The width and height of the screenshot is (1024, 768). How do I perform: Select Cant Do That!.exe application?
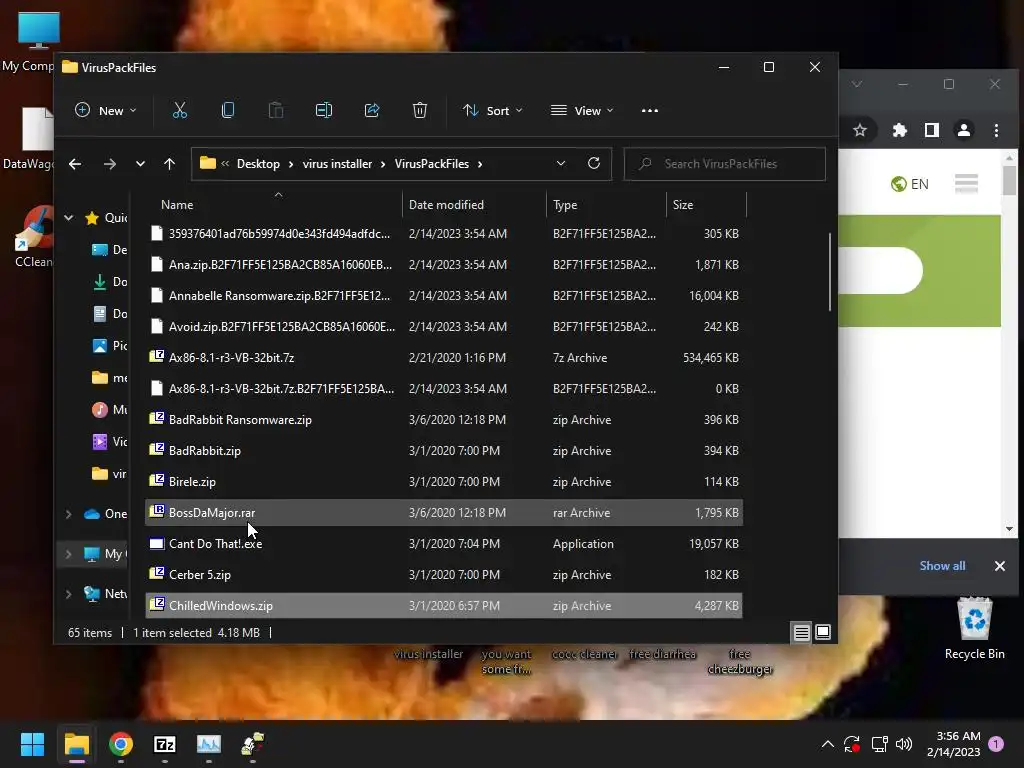444,543
